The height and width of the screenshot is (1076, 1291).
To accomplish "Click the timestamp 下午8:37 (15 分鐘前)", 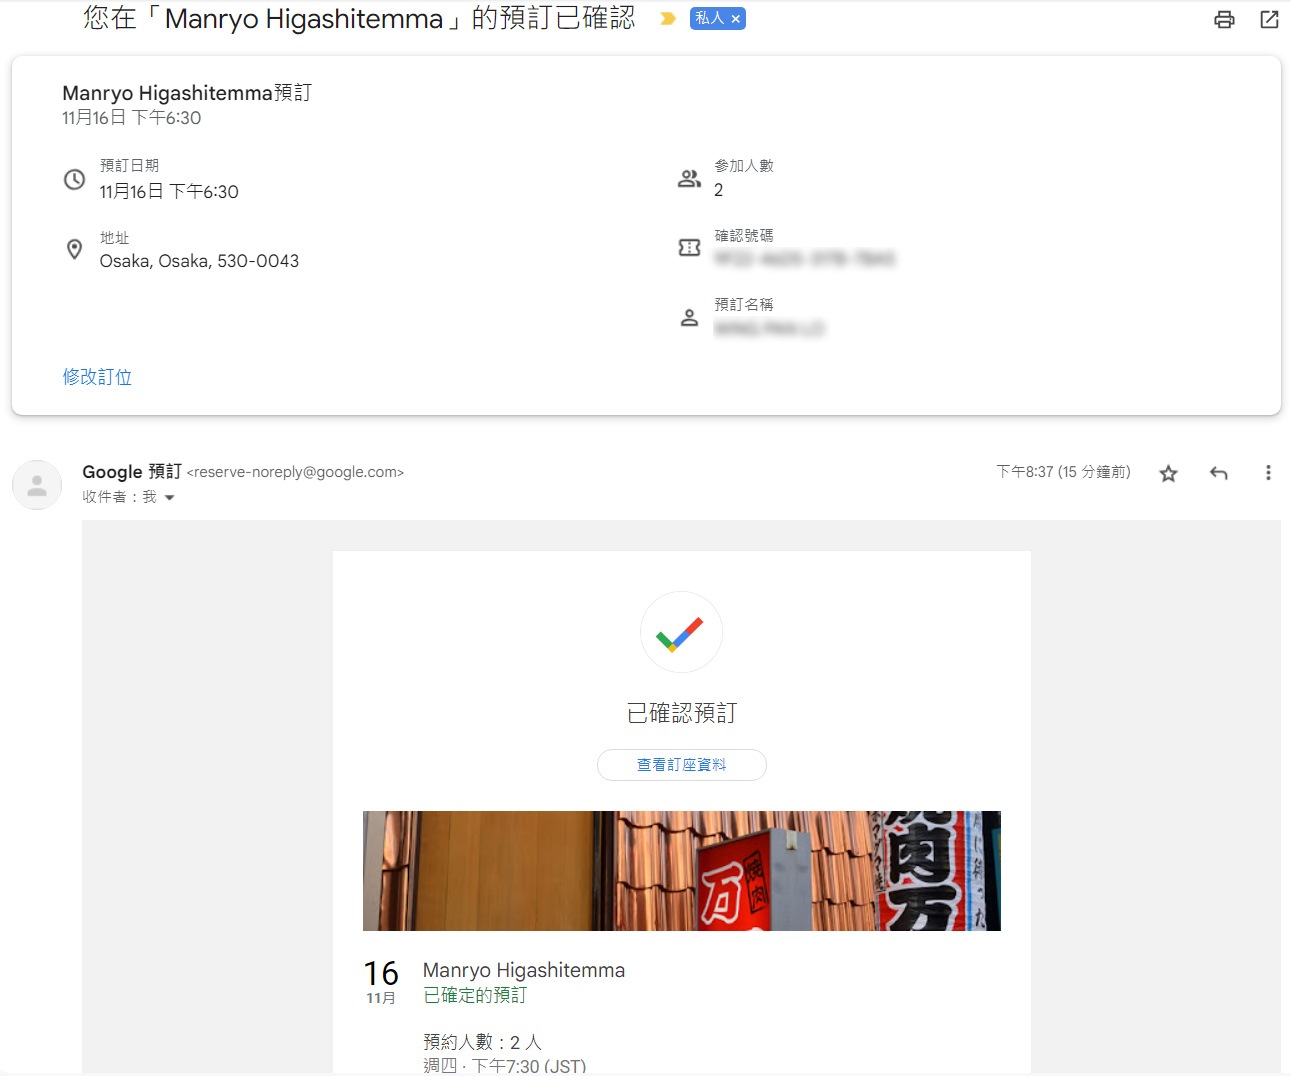I will (1063, 472).
